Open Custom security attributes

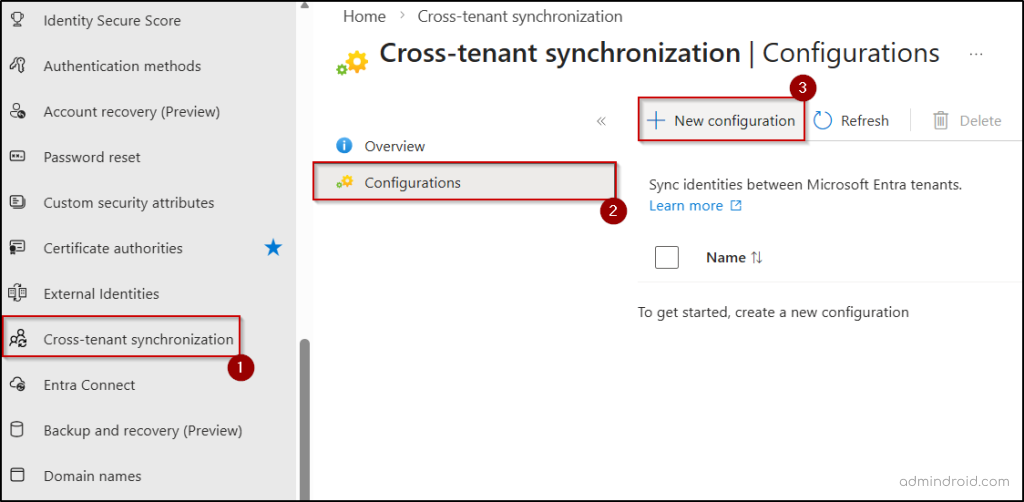tap(129, 202)
